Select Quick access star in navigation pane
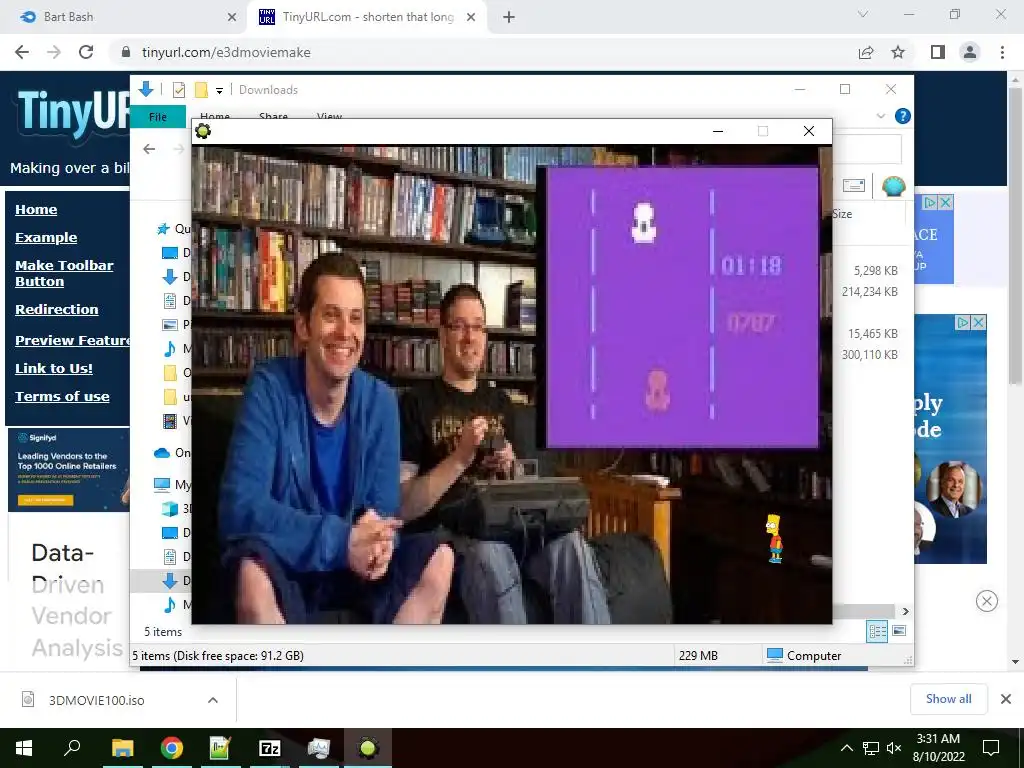Image resolution: width=1024 pixels, height=768 pixels. (x=163, y=229)
